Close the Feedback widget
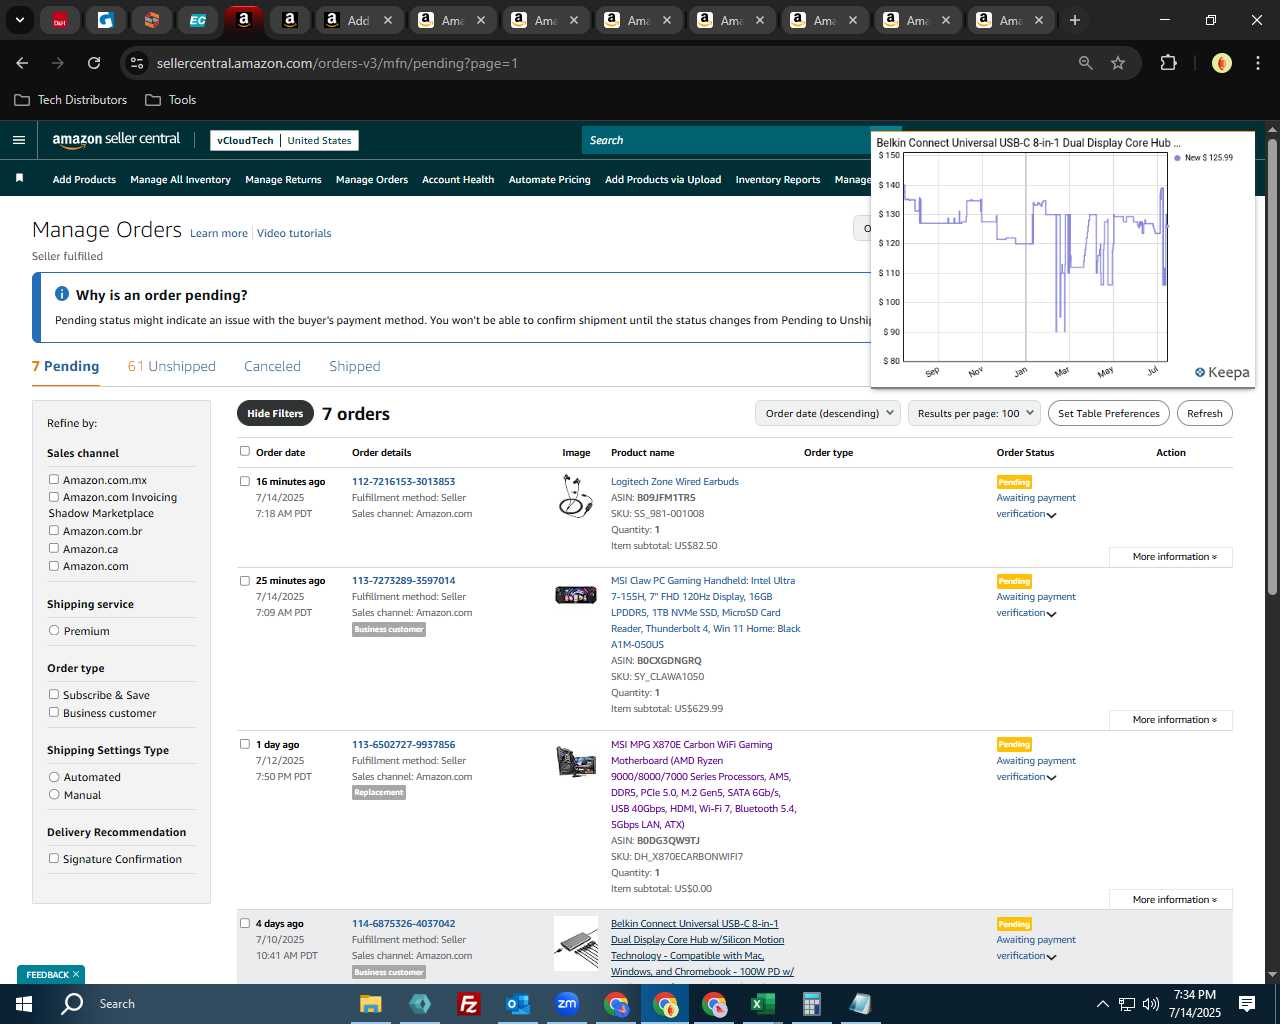Screen dimensions: 1280x1024 click(76, 974)
